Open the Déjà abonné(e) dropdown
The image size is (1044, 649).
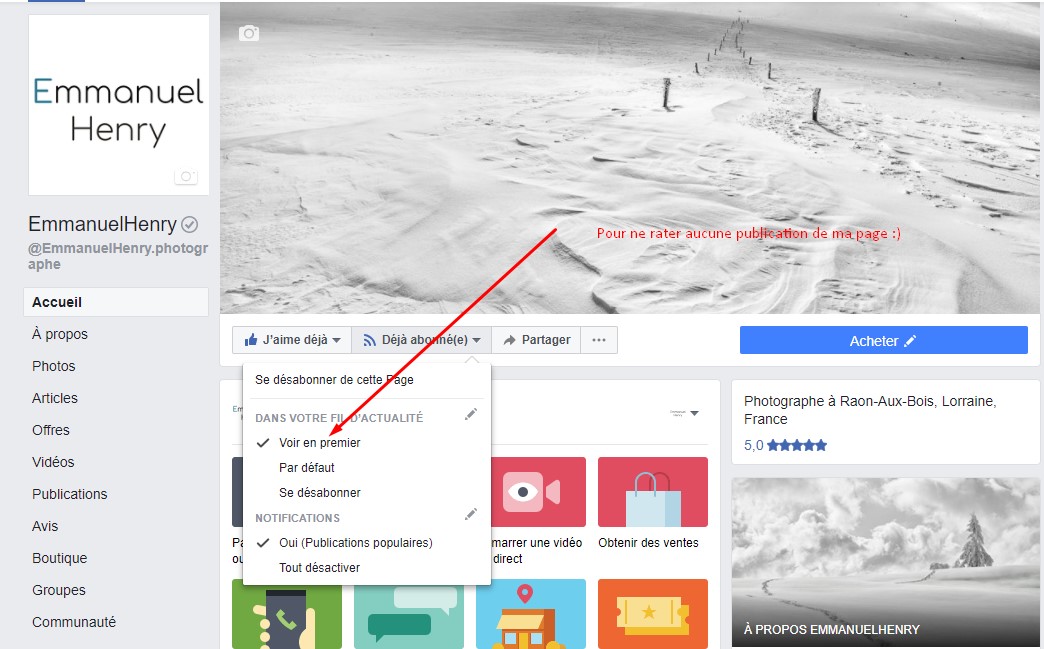[x=421, y=340]
